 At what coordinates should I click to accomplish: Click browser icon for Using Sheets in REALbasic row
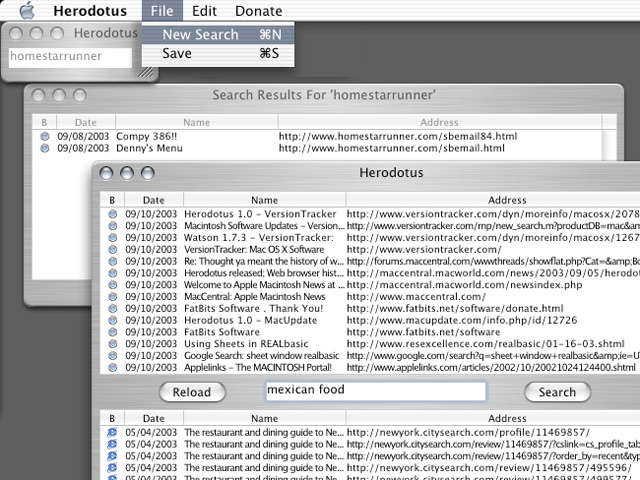point(113,344)
